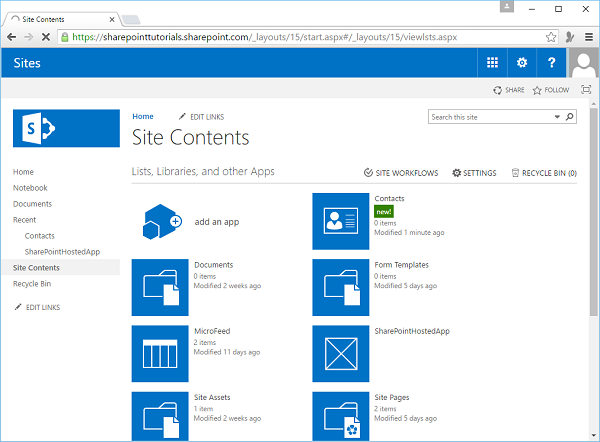Toggle focus on content mode
Image resolution: width=600 pixels, height=442 pixels.
[585, 90]
